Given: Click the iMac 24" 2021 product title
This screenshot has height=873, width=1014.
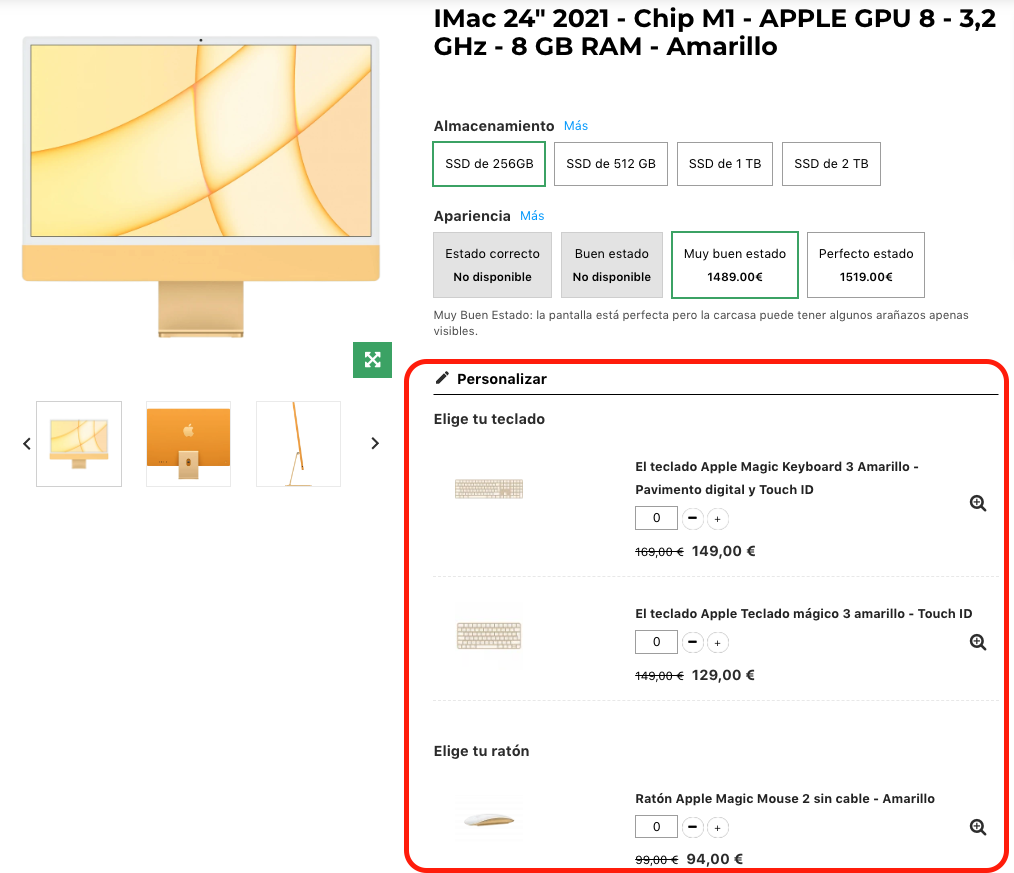Looking at the screenshot, I should point(715,32).
